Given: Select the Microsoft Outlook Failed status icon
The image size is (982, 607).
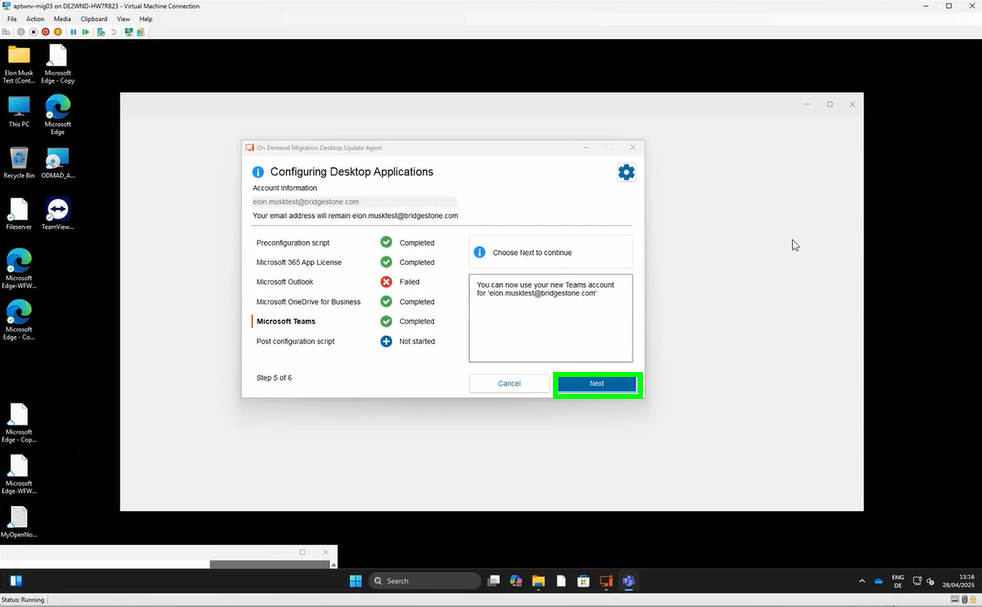Looking at the screenshot, I should (x=386, y=282).
